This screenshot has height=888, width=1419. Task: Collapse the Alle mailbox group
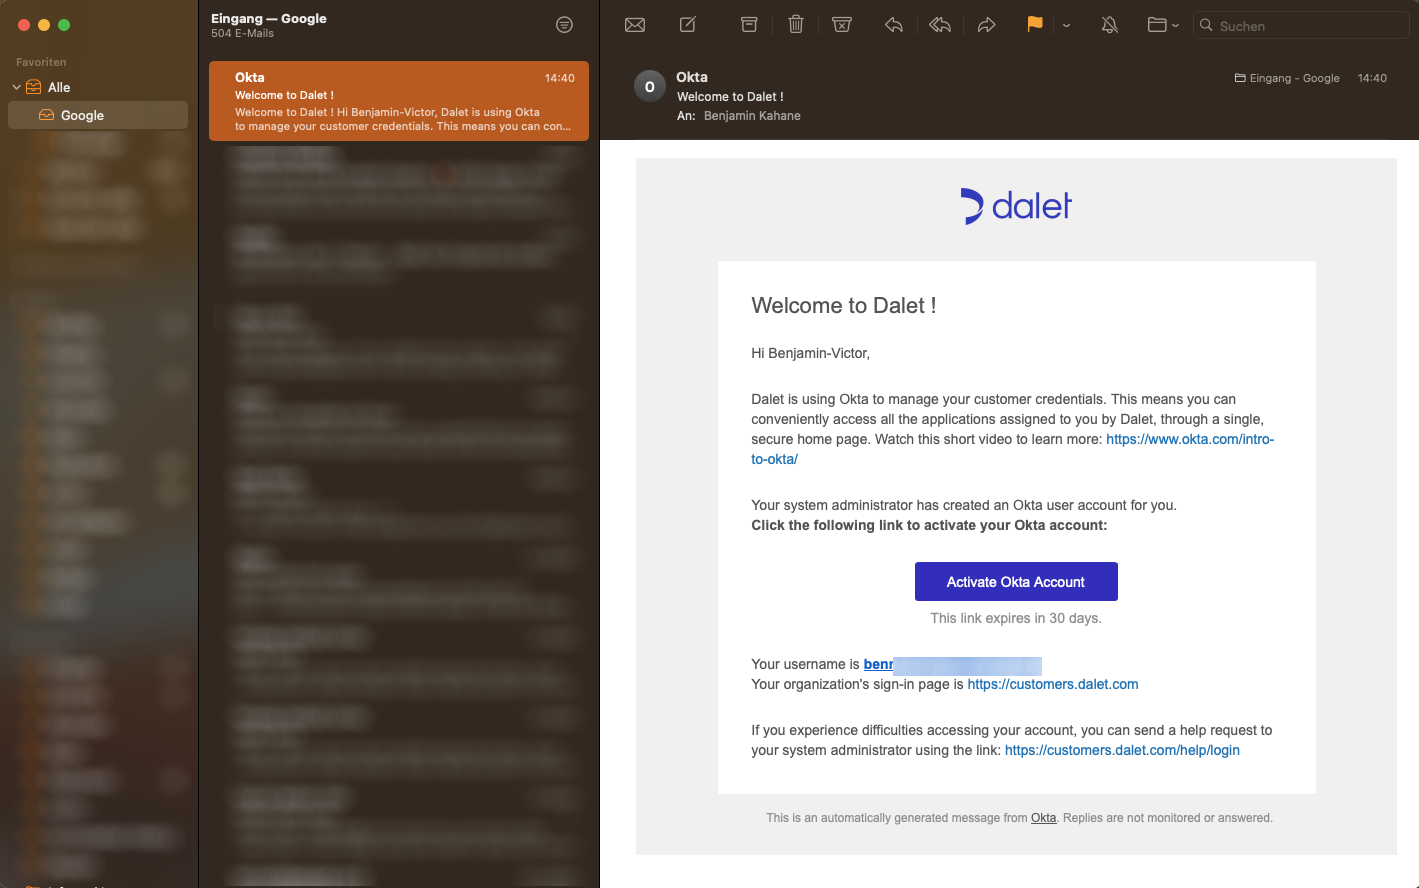pyautogui.click(x=17, y=87)
